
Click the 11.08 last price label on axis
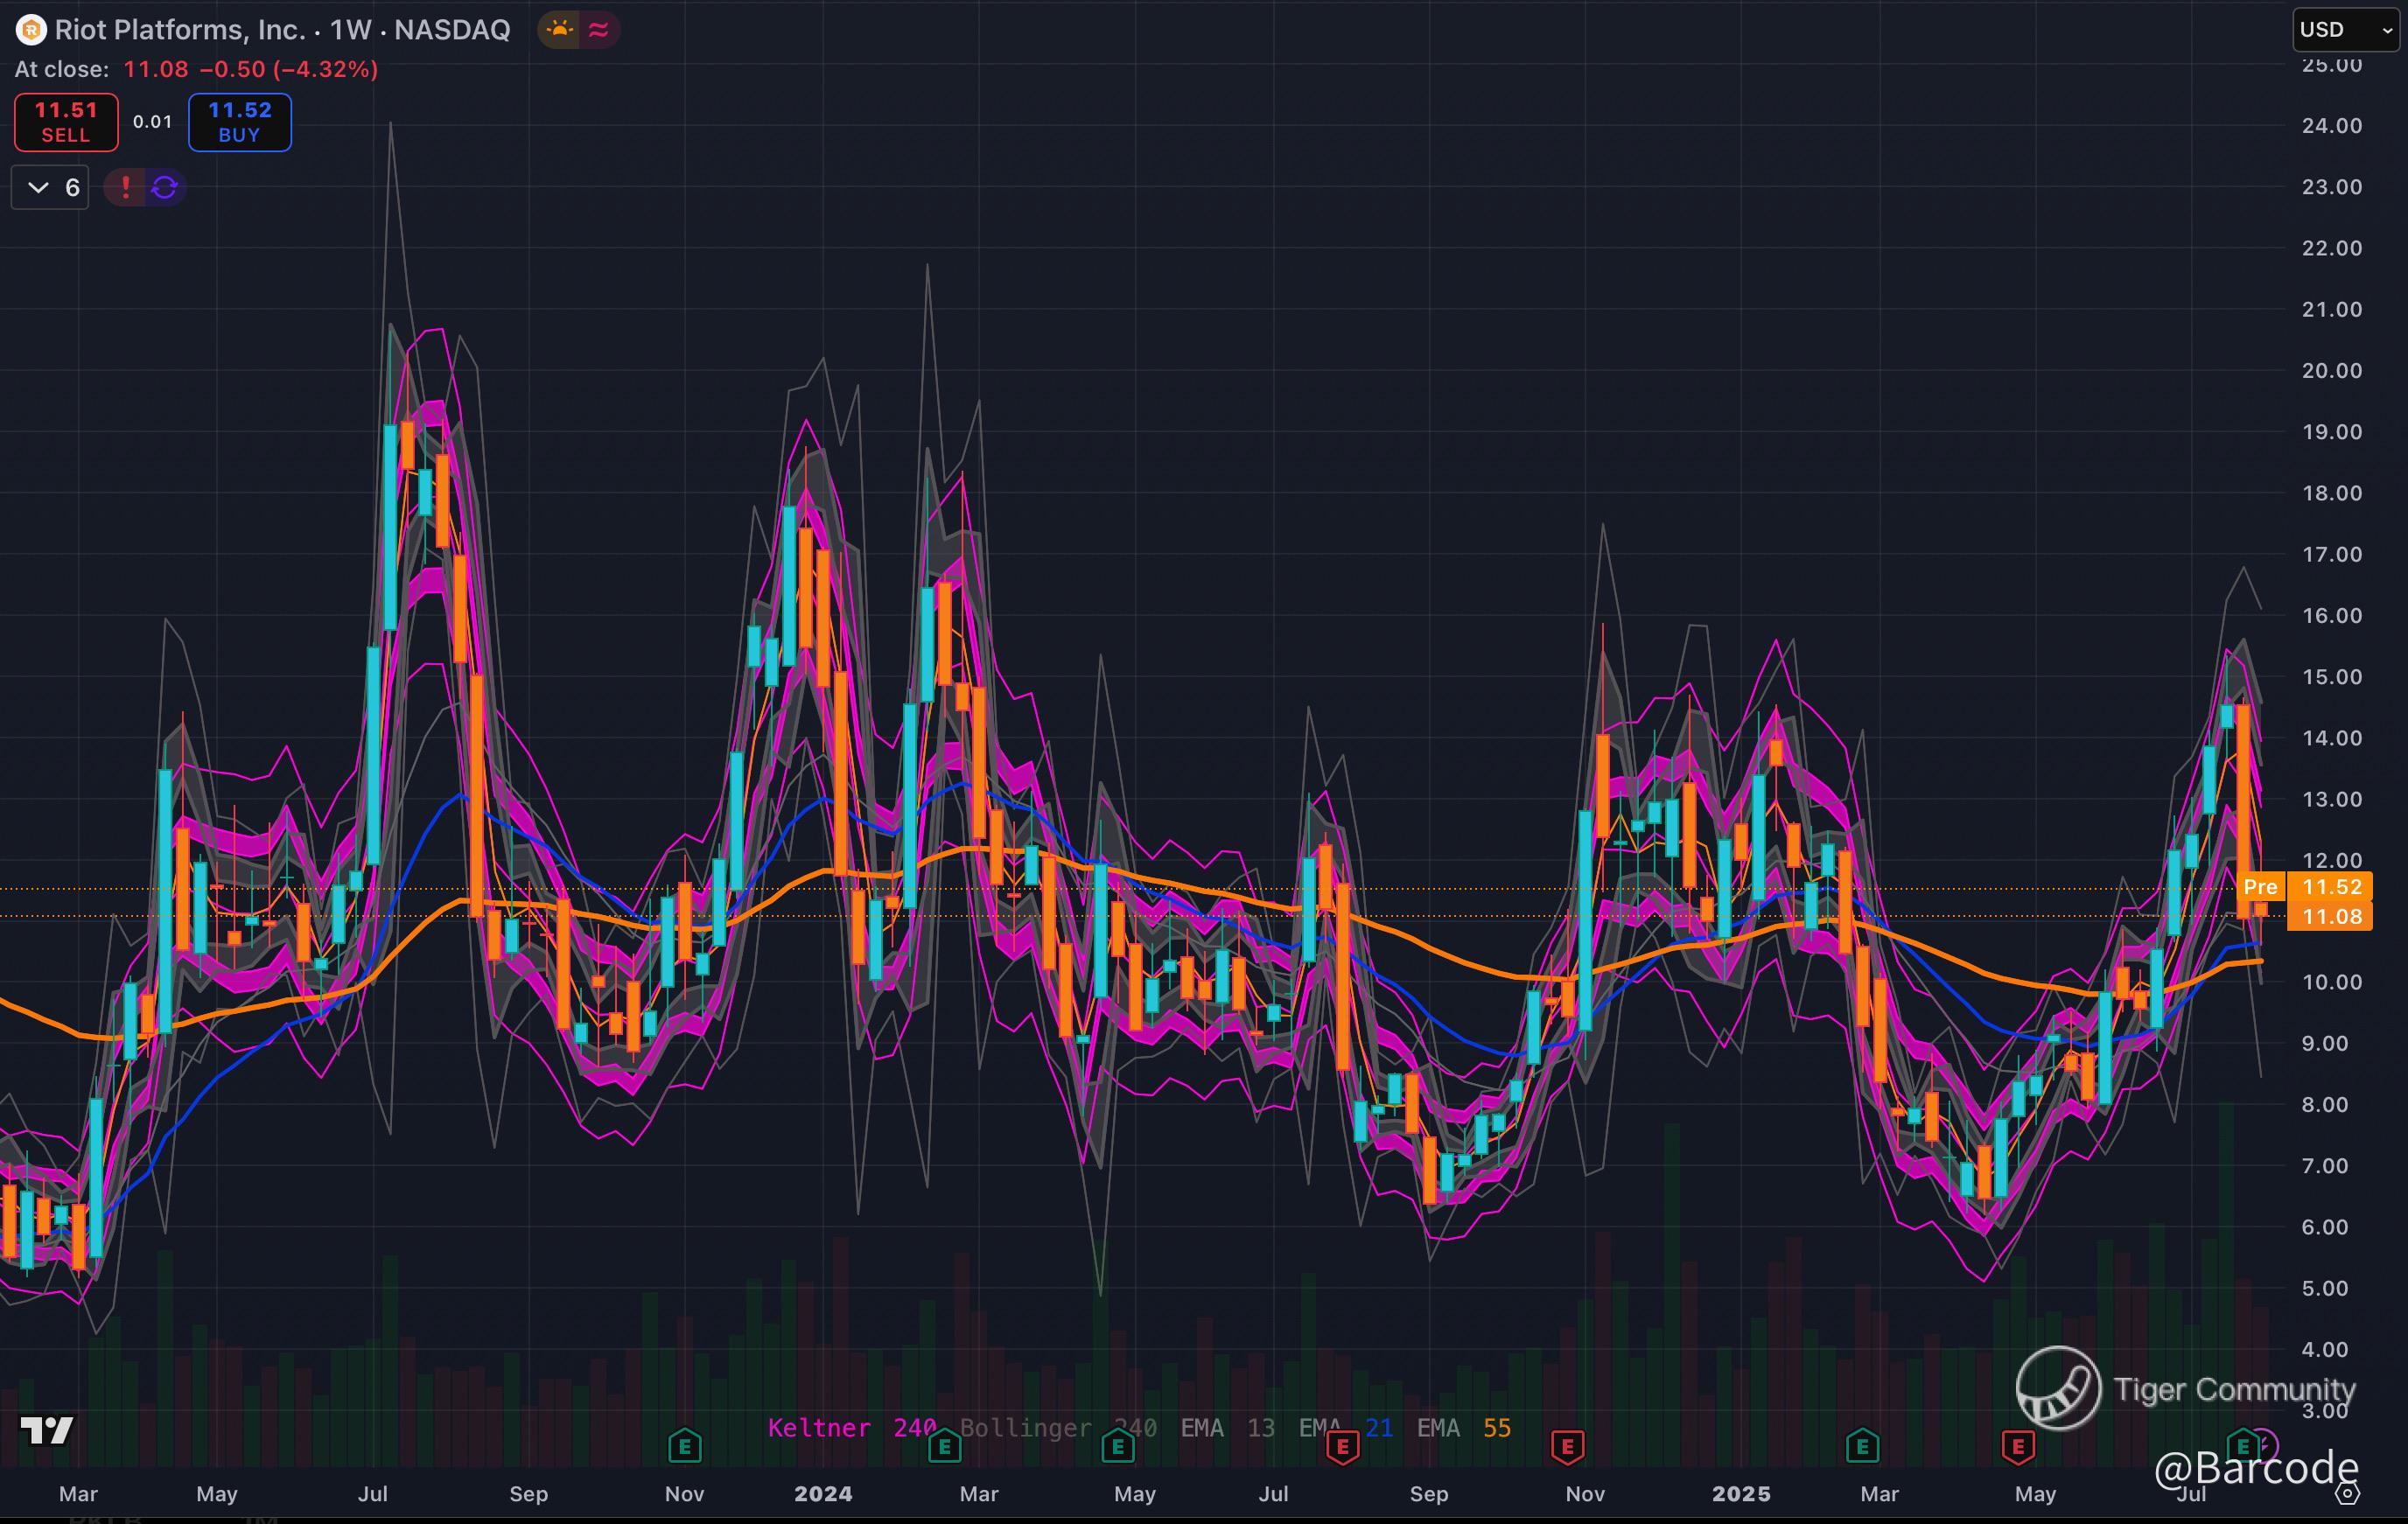(x=2331, y=916)
